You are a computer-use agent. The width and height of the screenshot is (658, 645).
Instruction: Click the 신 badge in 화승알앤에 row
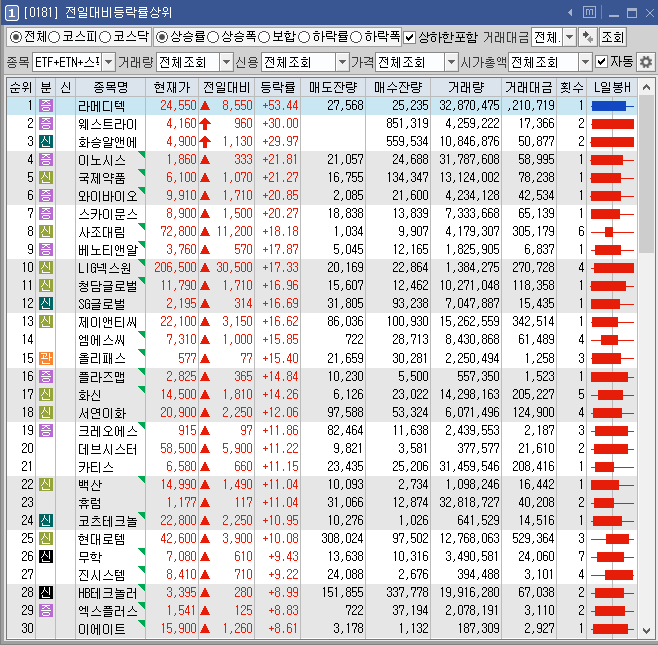[46, 141]
